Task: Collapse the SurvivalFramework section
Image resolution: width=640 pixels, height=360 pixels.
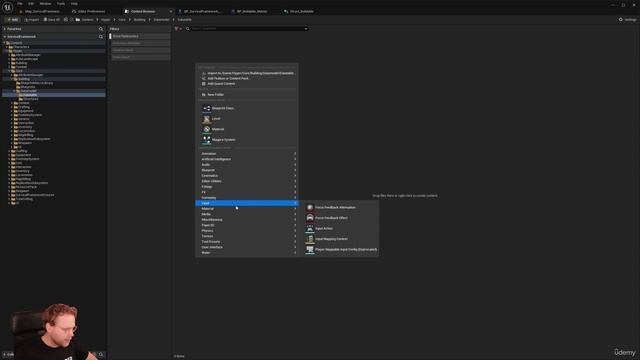Action: (4, 37)
